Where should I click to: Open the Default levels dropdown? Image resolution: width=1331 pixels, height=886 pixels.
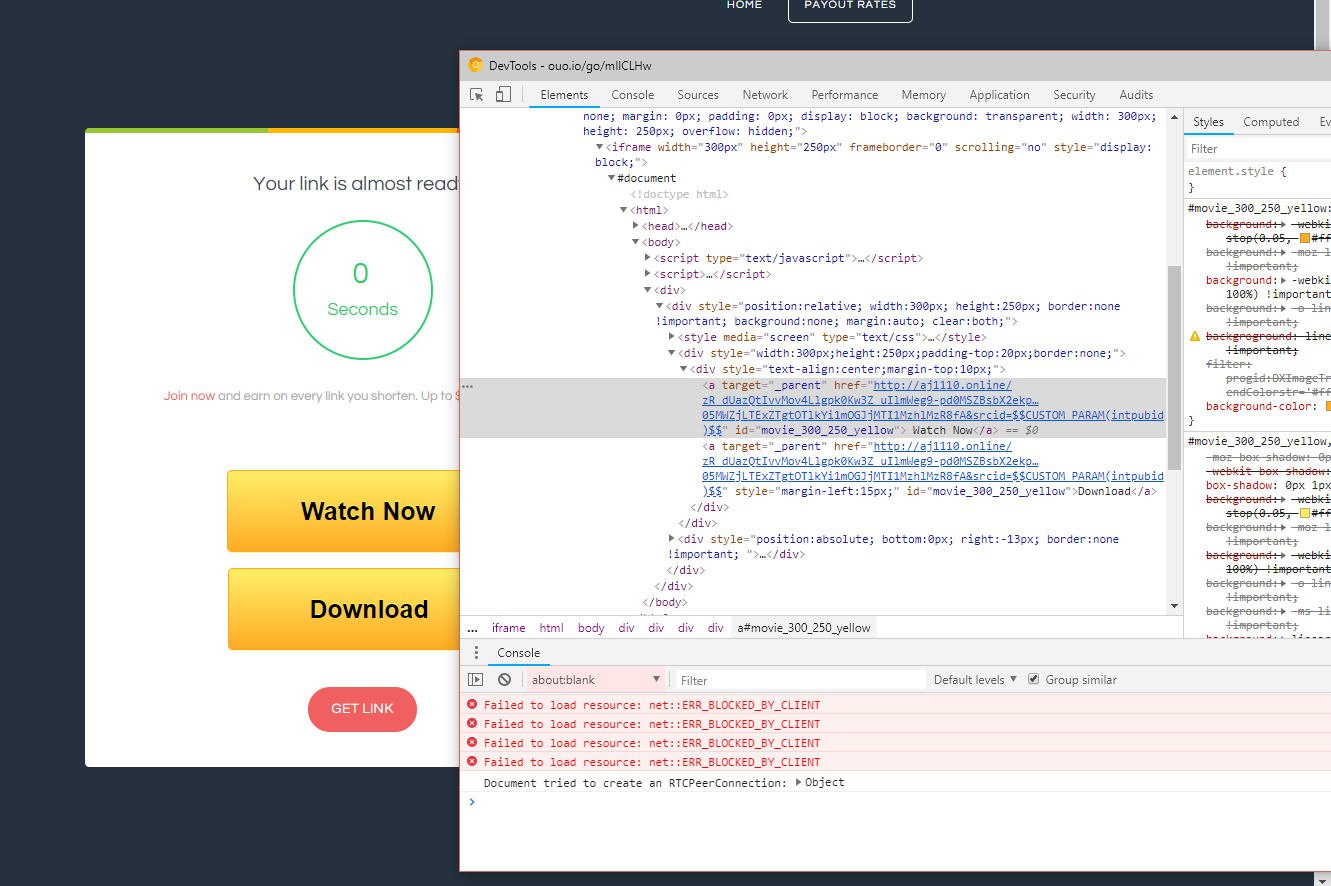pos(974,679)
